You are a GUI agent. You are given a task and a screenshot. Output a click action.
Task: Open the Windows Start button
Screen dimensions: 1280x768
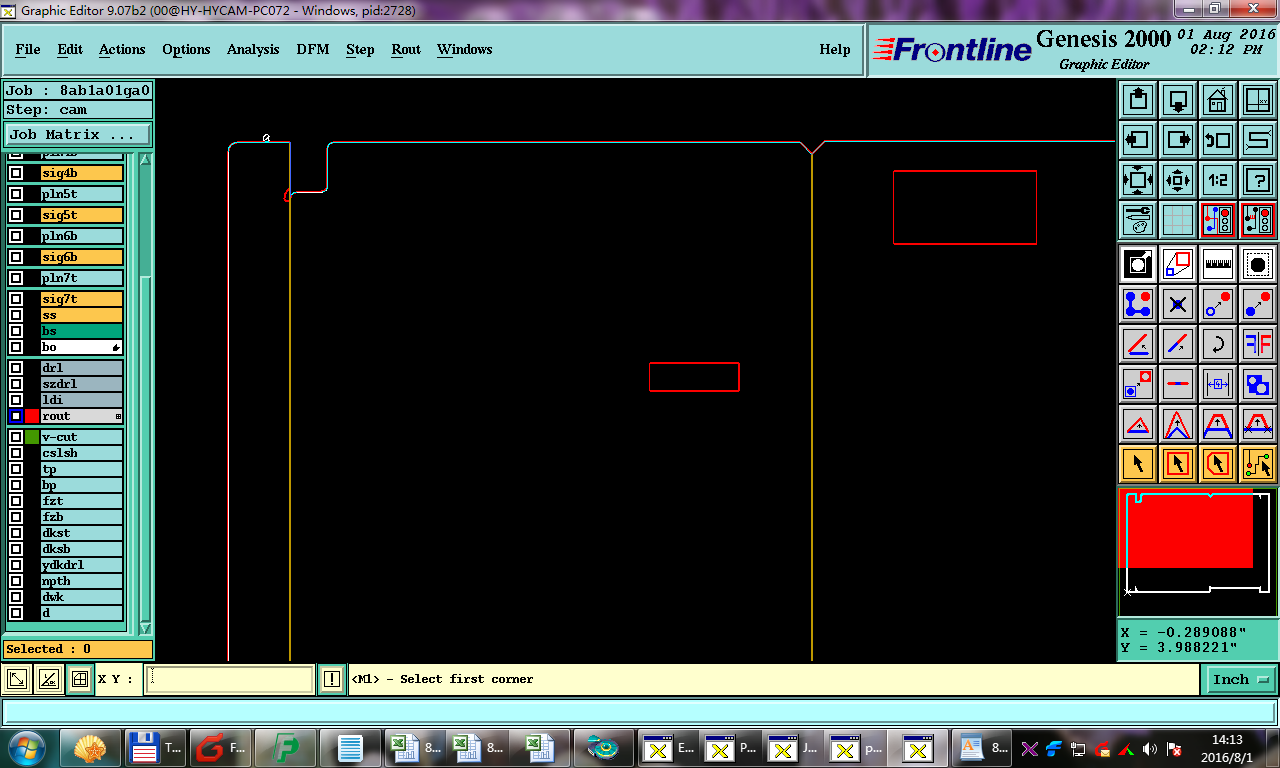pos(25,747)
